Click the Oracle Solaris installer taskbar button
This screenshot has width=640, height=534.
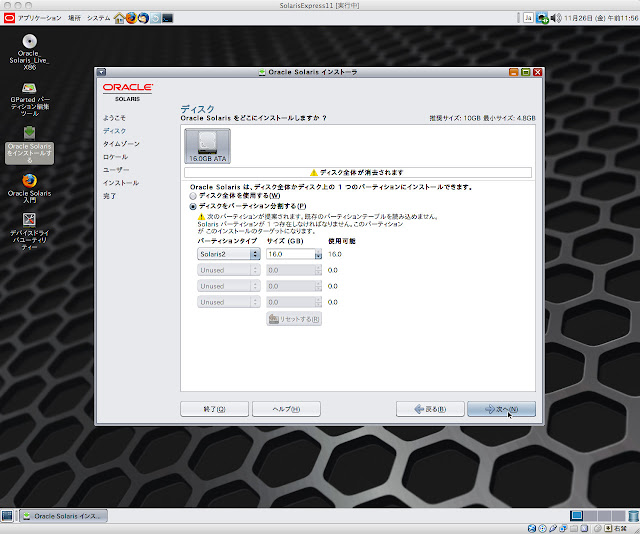pos(64,516)
